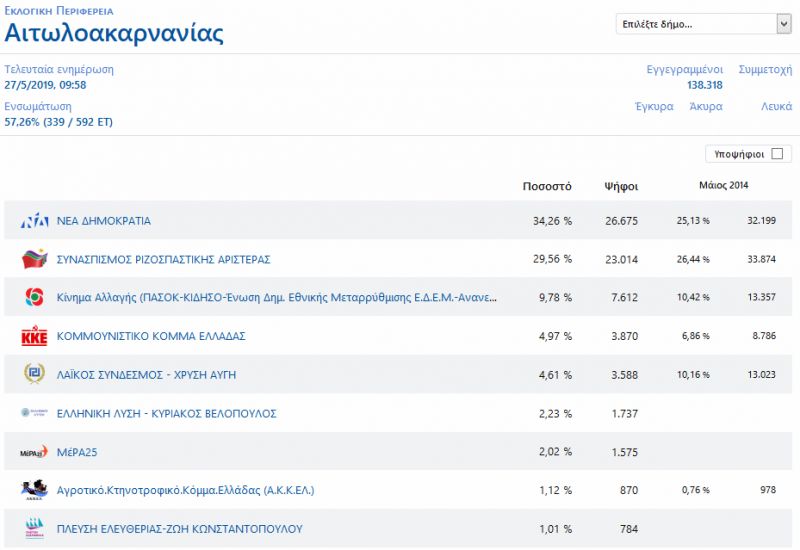Open ΕΛΛΗΝΙΚΗ ΛΥΣΗ - ΚΥΡΙΑΚΟΣ ΒΕΛΟΠΟΥΛΟΣ link
Viewport: 800px width, 550px height.
[166, 413]
